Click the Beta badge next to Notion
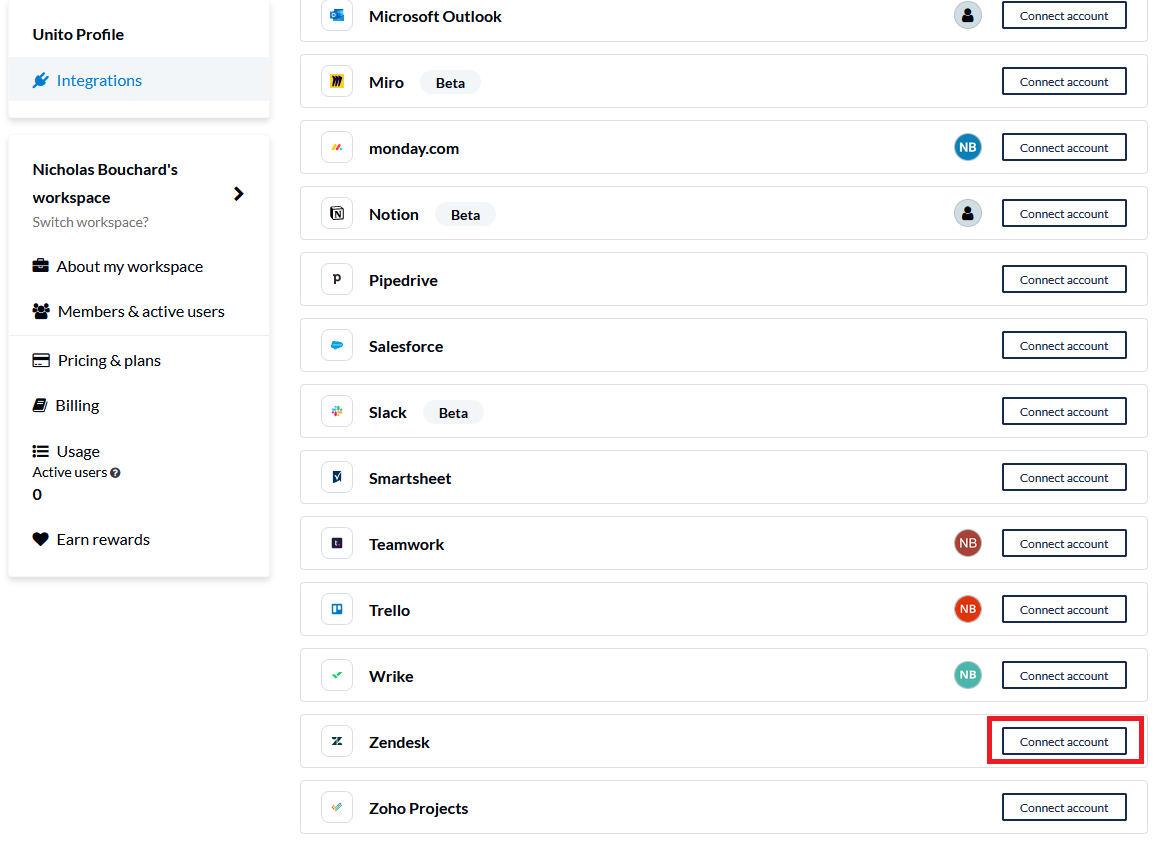Screen dimensions: 1156x845 465,215
